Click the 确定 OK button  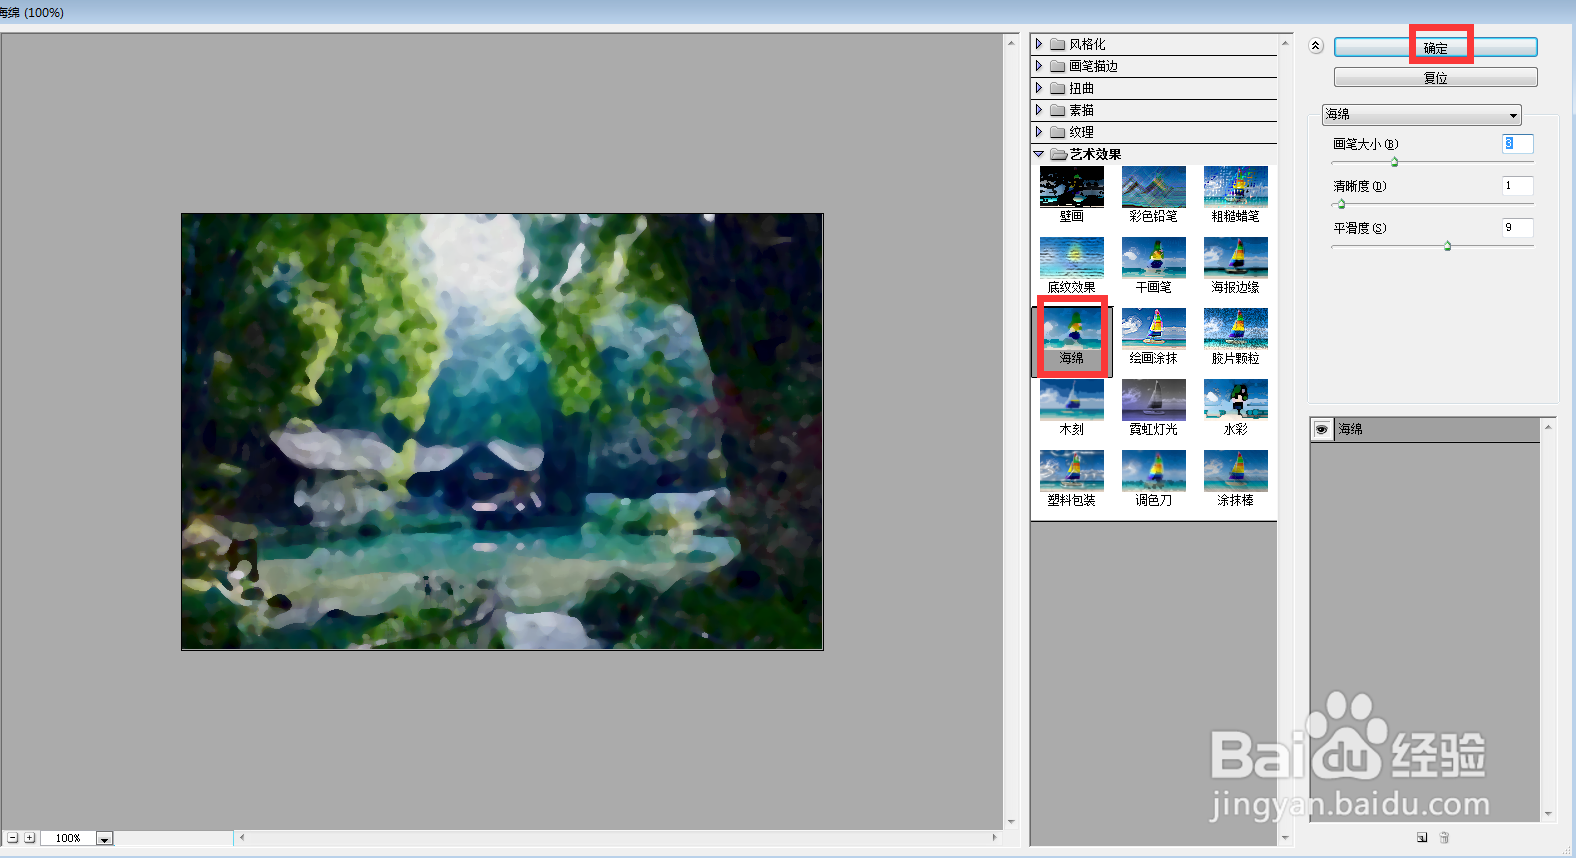(x=1435, y=47)
